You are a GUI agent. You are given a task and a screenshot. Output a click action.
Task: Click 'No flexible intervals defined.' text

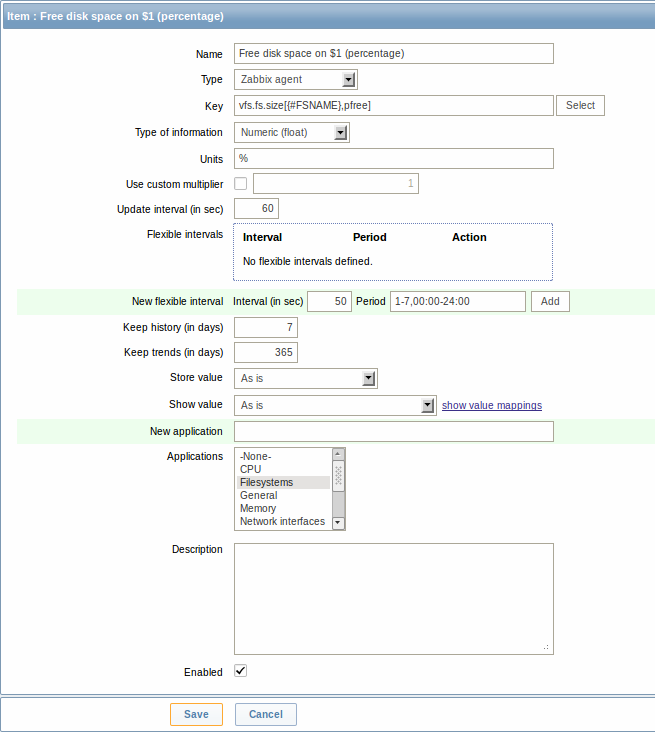click(x=308, y=261)
